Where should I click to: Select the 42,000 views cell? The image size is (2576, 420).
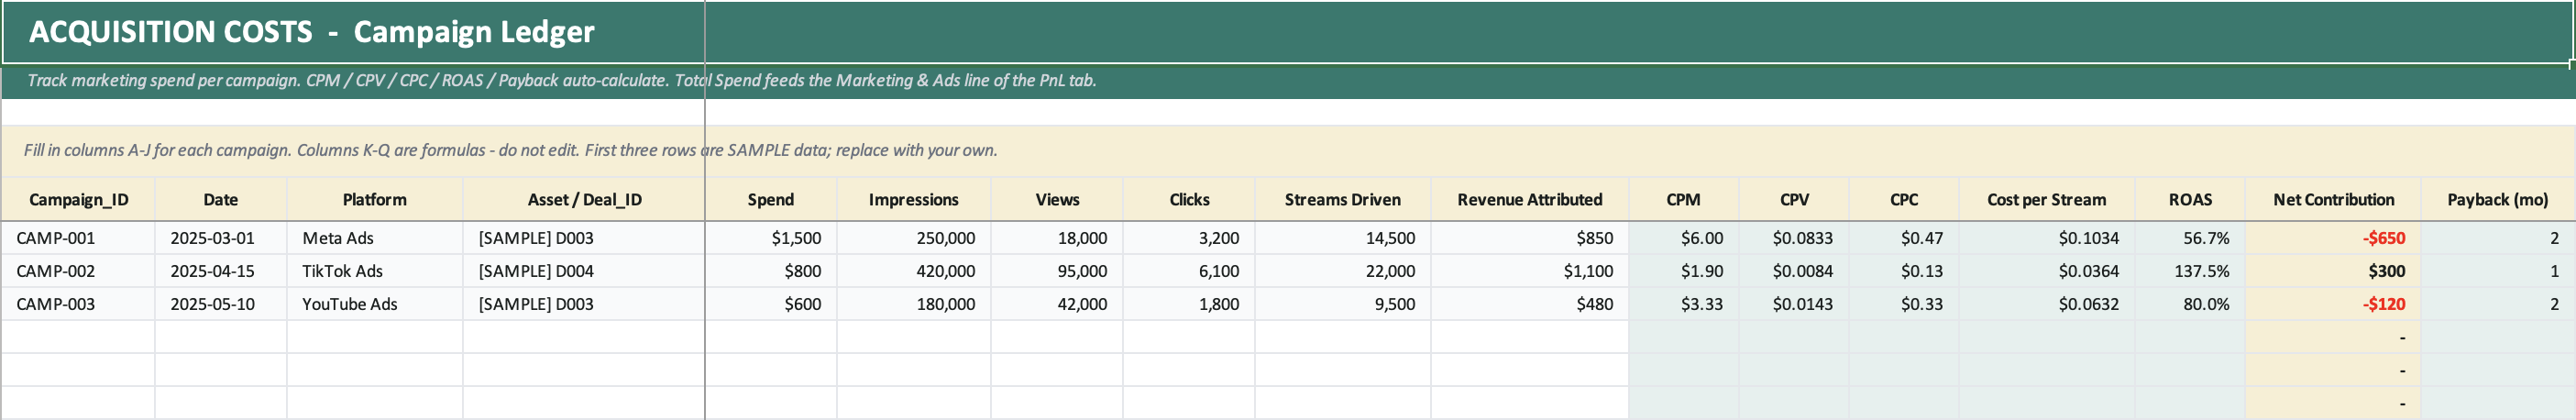(1057, 304)
